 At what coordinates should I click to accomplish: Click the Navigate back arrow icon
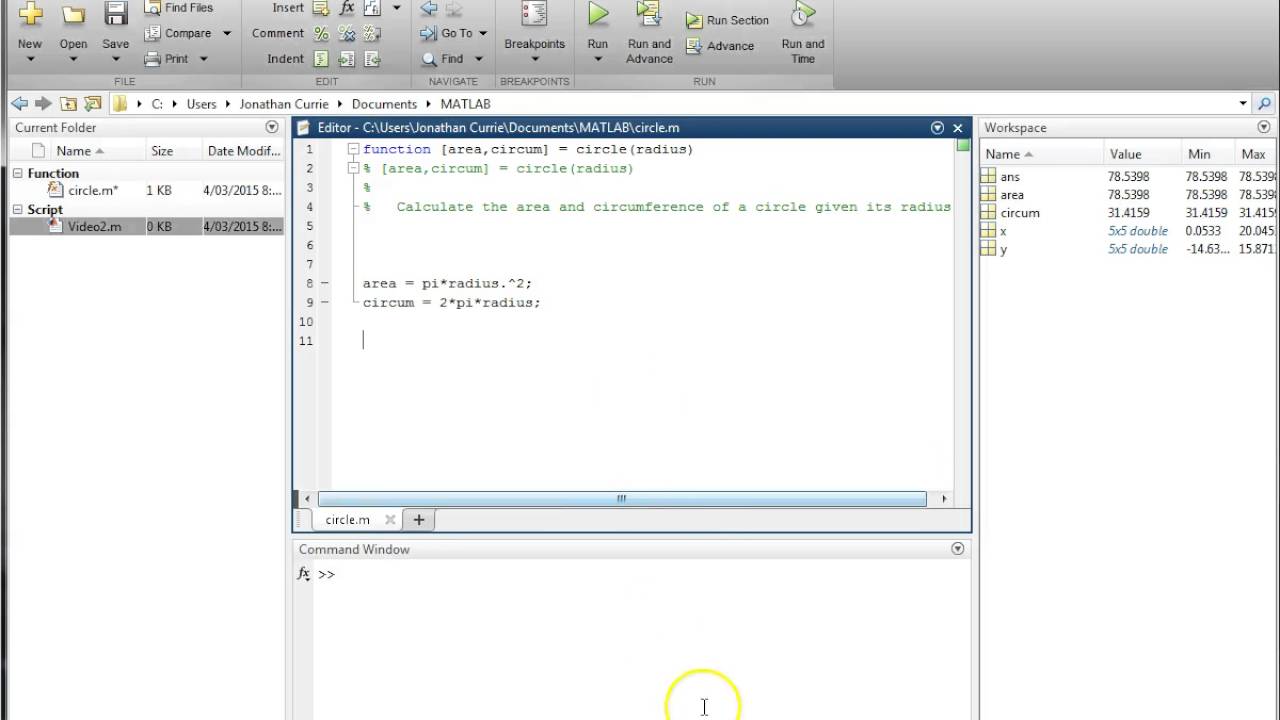pyautogui.click(x=429, y=8)
